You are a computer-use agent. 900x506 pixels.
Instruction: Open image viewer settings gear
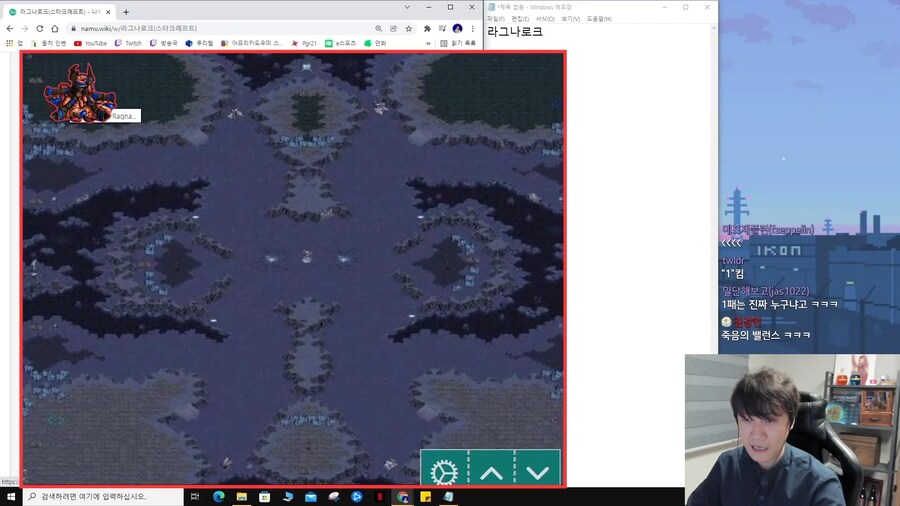click(444, 472)
